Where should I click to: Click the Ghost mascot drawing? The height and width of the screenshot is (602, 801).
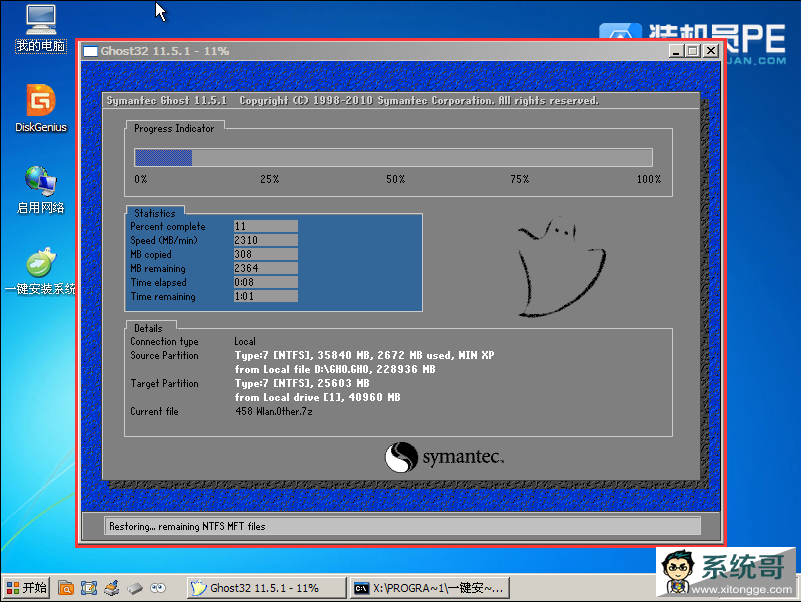(562, 266)
